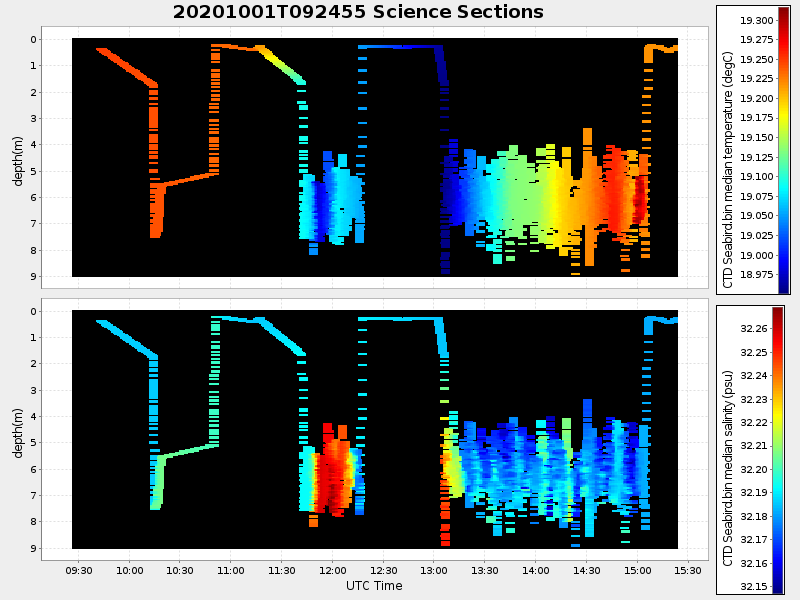Click the 32.18 salinity colorbar value
The height and width of the screenshot is (600, 800).
[754, 517]
